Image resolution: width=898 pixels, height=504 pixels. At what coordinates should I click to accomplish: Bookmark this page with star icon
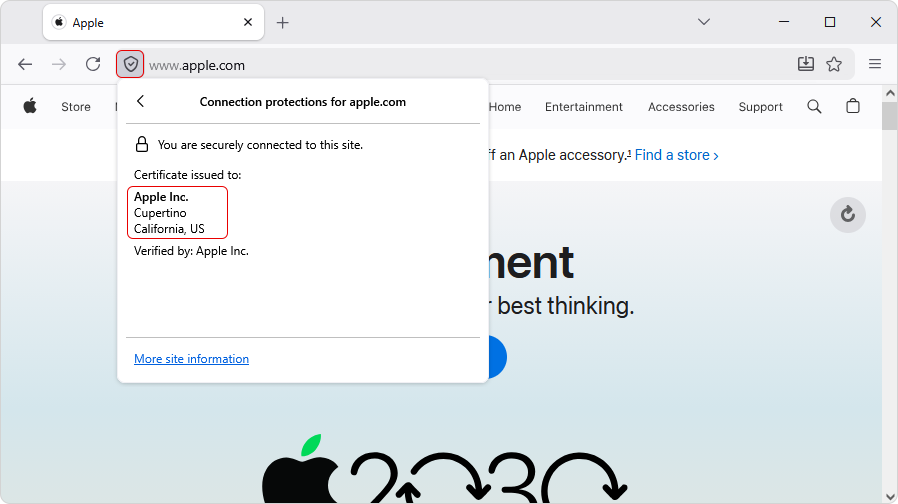pos(834,64)
